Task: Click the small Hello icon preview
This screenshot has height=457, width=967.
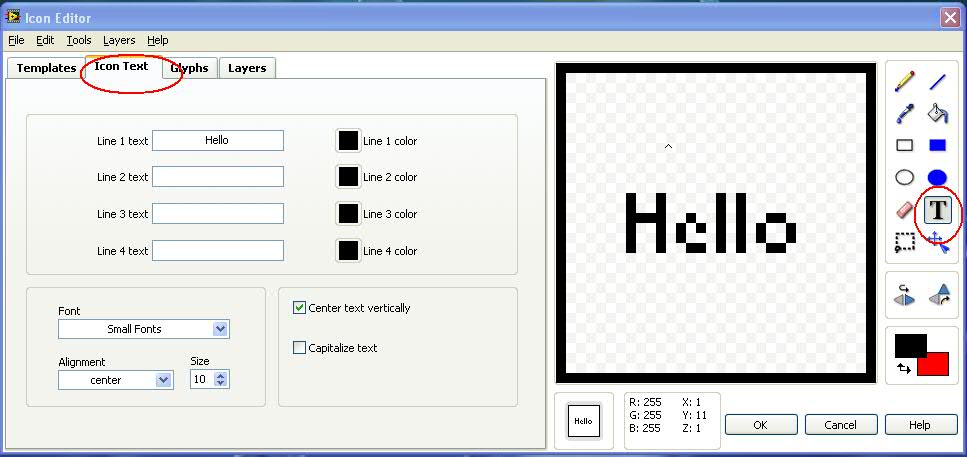Action: tap(583, 421)
